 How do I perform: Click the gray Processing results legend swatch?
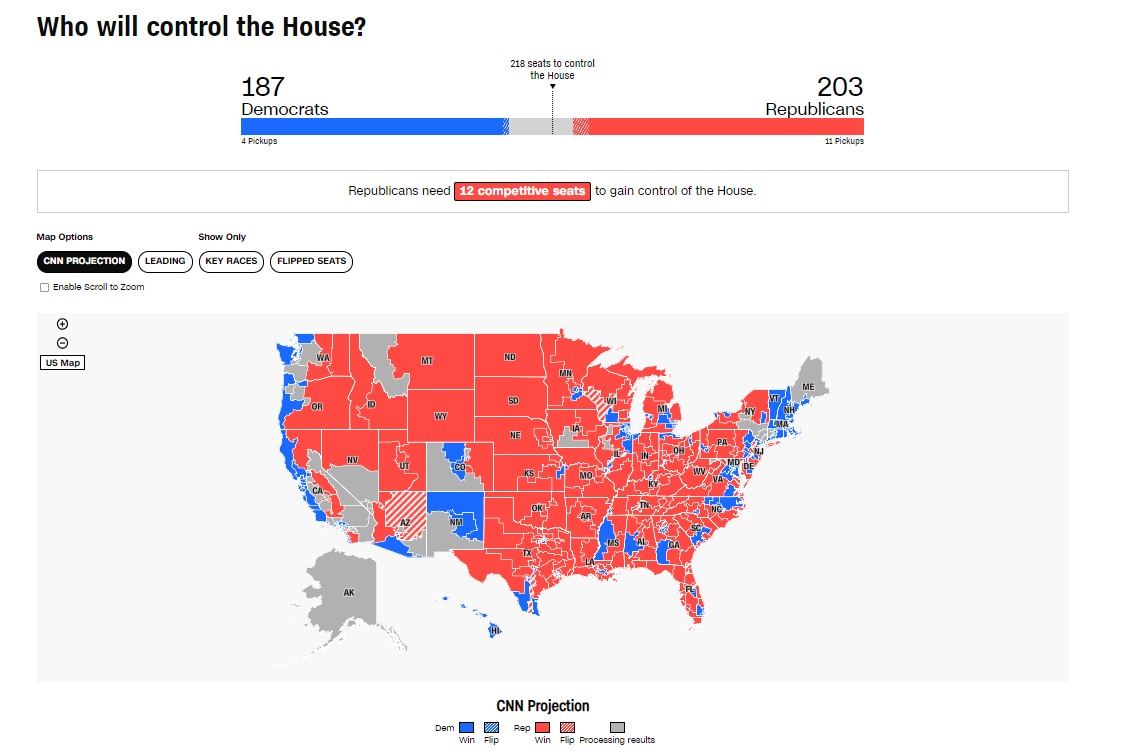617,728
